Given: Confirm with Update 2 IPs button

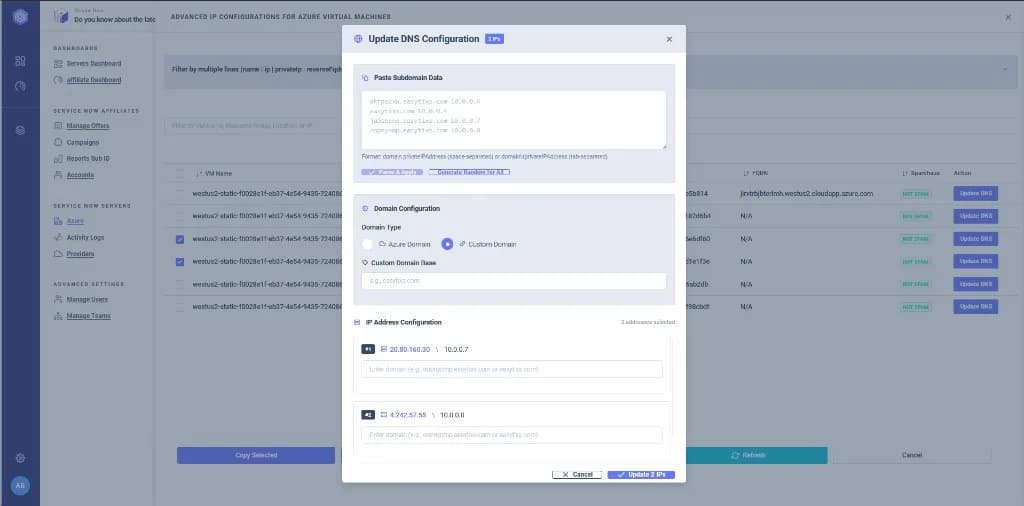Looking at the screenshot, I should (x=641, y=475).
